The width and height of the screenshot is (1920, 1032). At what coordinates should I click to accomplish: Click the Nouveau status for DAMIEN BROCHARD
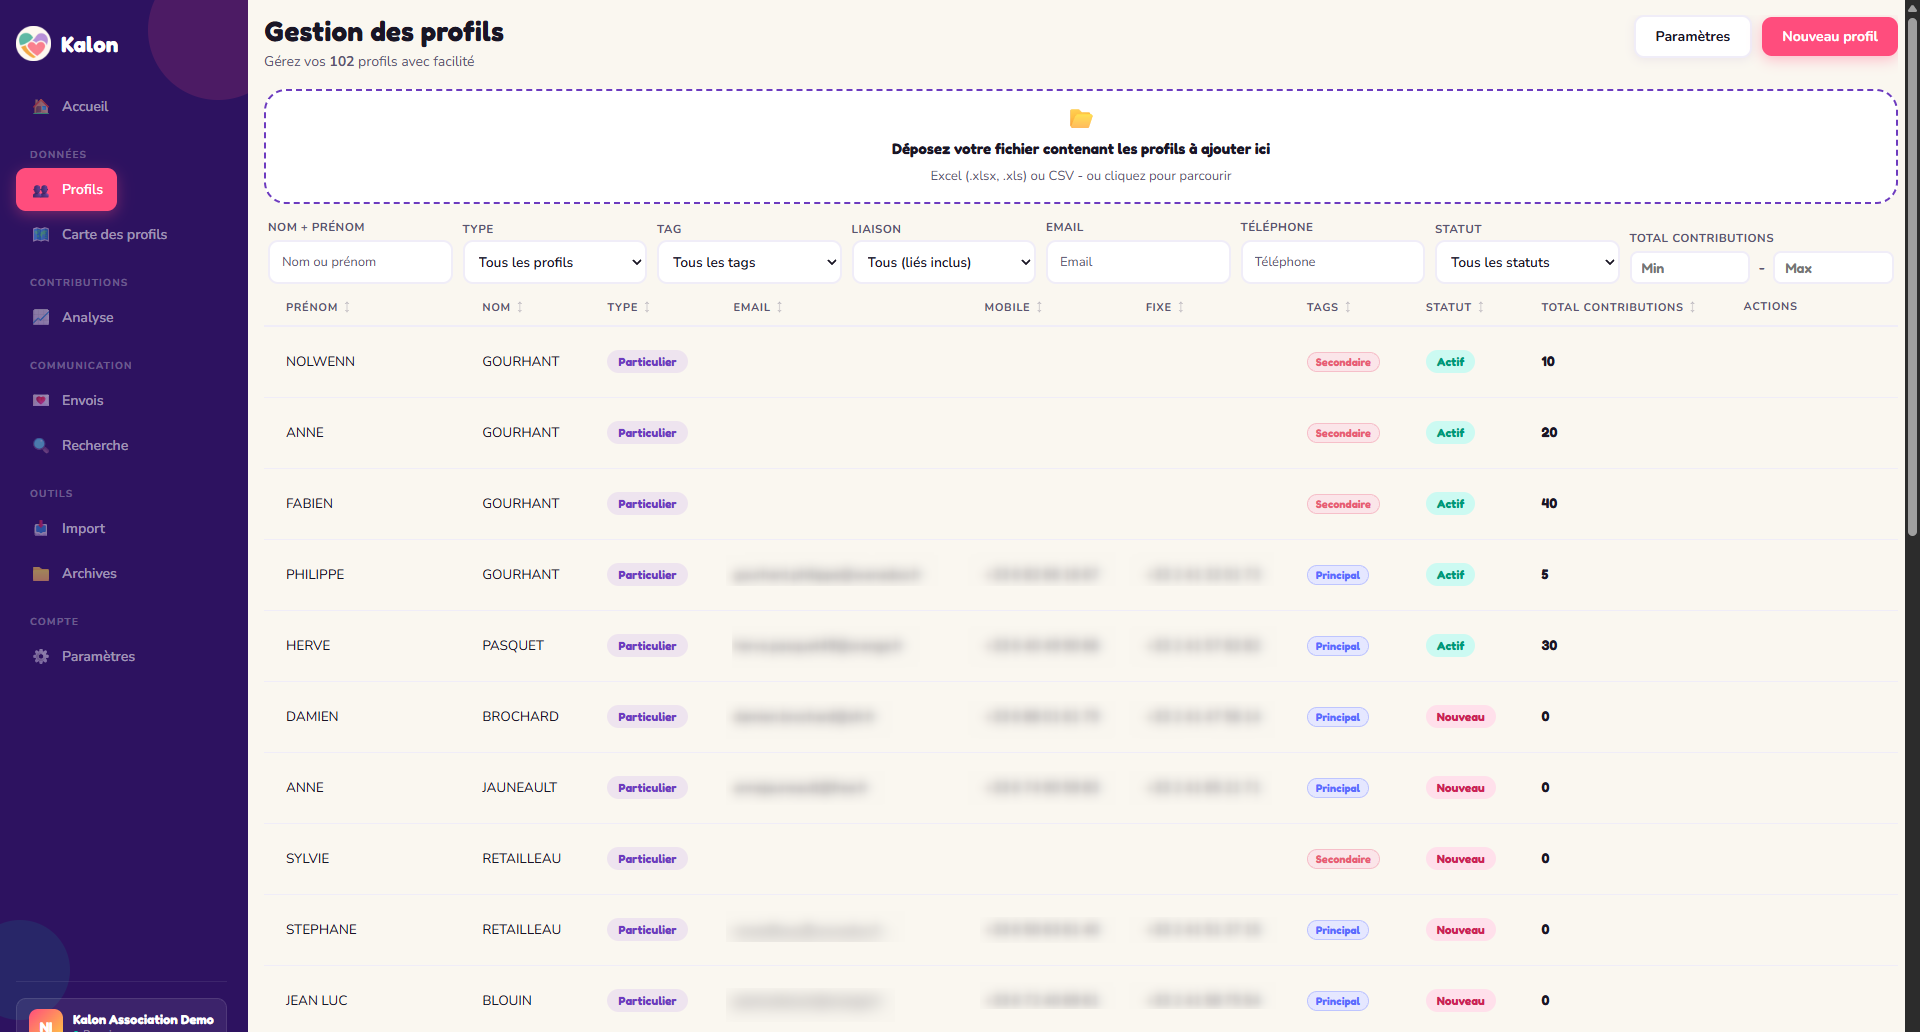pyautogui.click(x=1460, y=717)
